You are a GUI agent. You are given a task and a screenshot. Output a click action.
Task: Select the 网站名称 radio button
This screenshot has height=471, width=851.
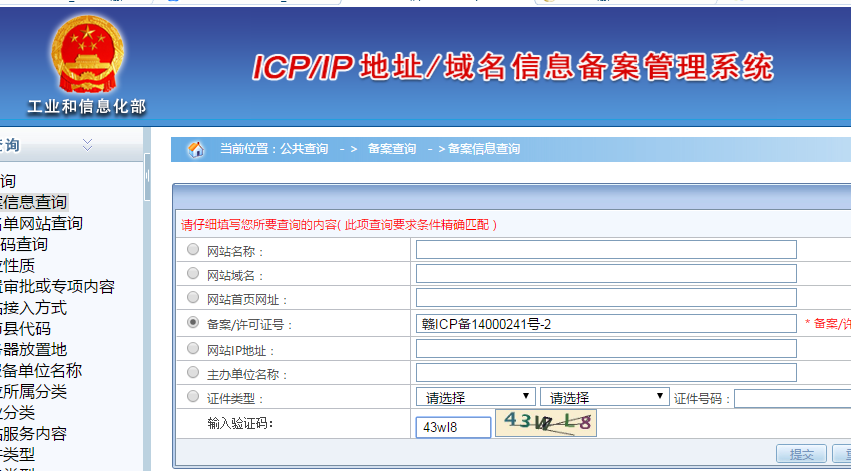click(193, 249)
